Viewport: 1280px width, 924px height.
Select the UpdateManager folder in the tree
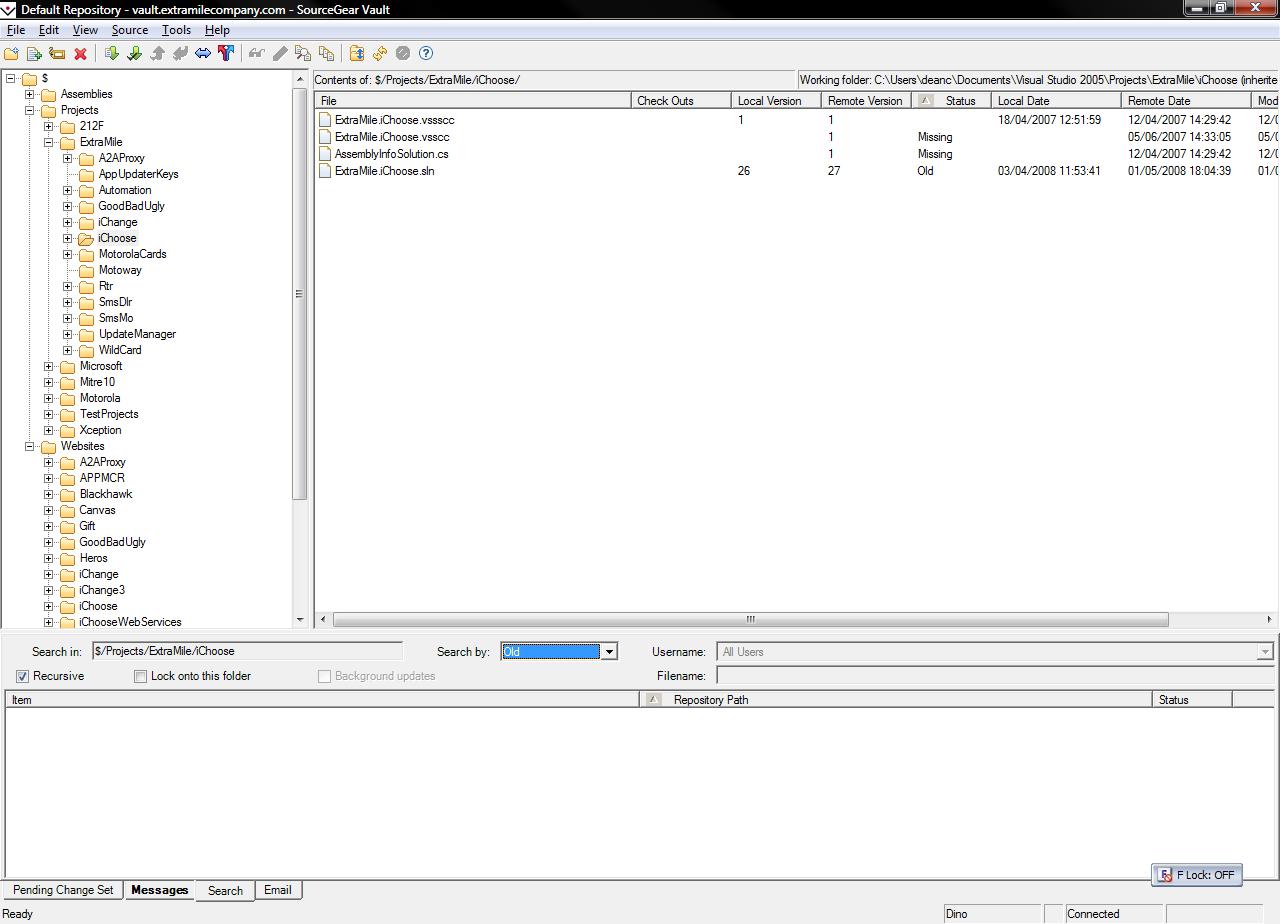tap(137, 334)
